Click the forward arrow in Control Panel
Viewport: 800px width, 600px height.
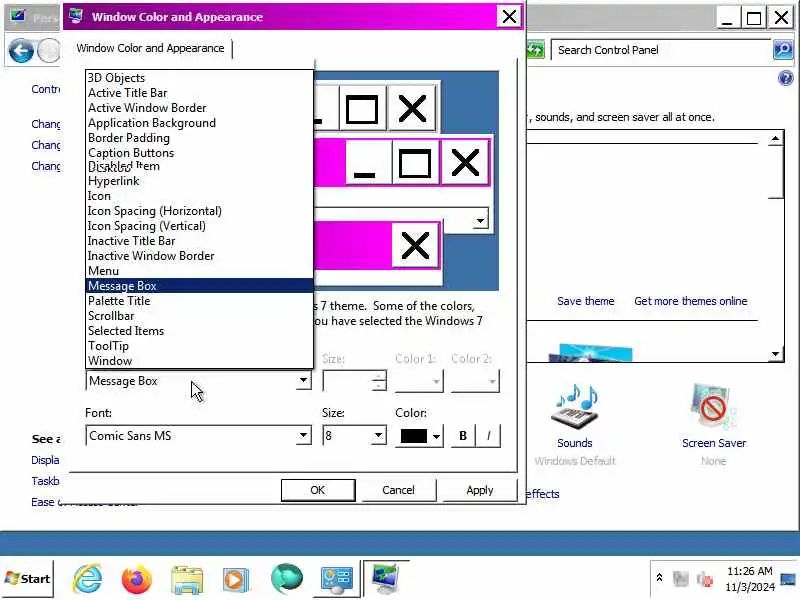(49, 51)
